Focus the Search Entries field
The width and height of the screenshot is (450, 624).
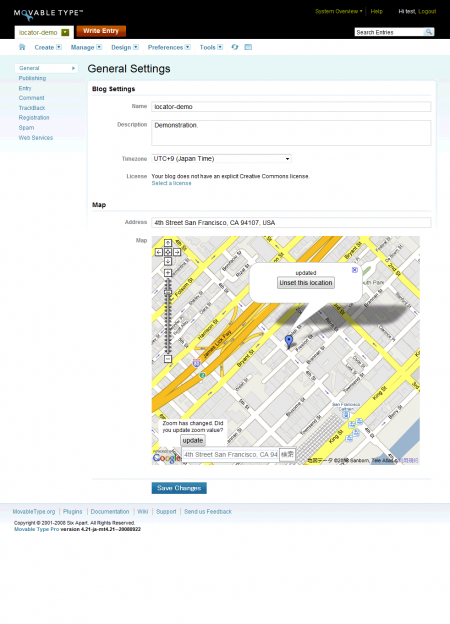pos(389,32)
